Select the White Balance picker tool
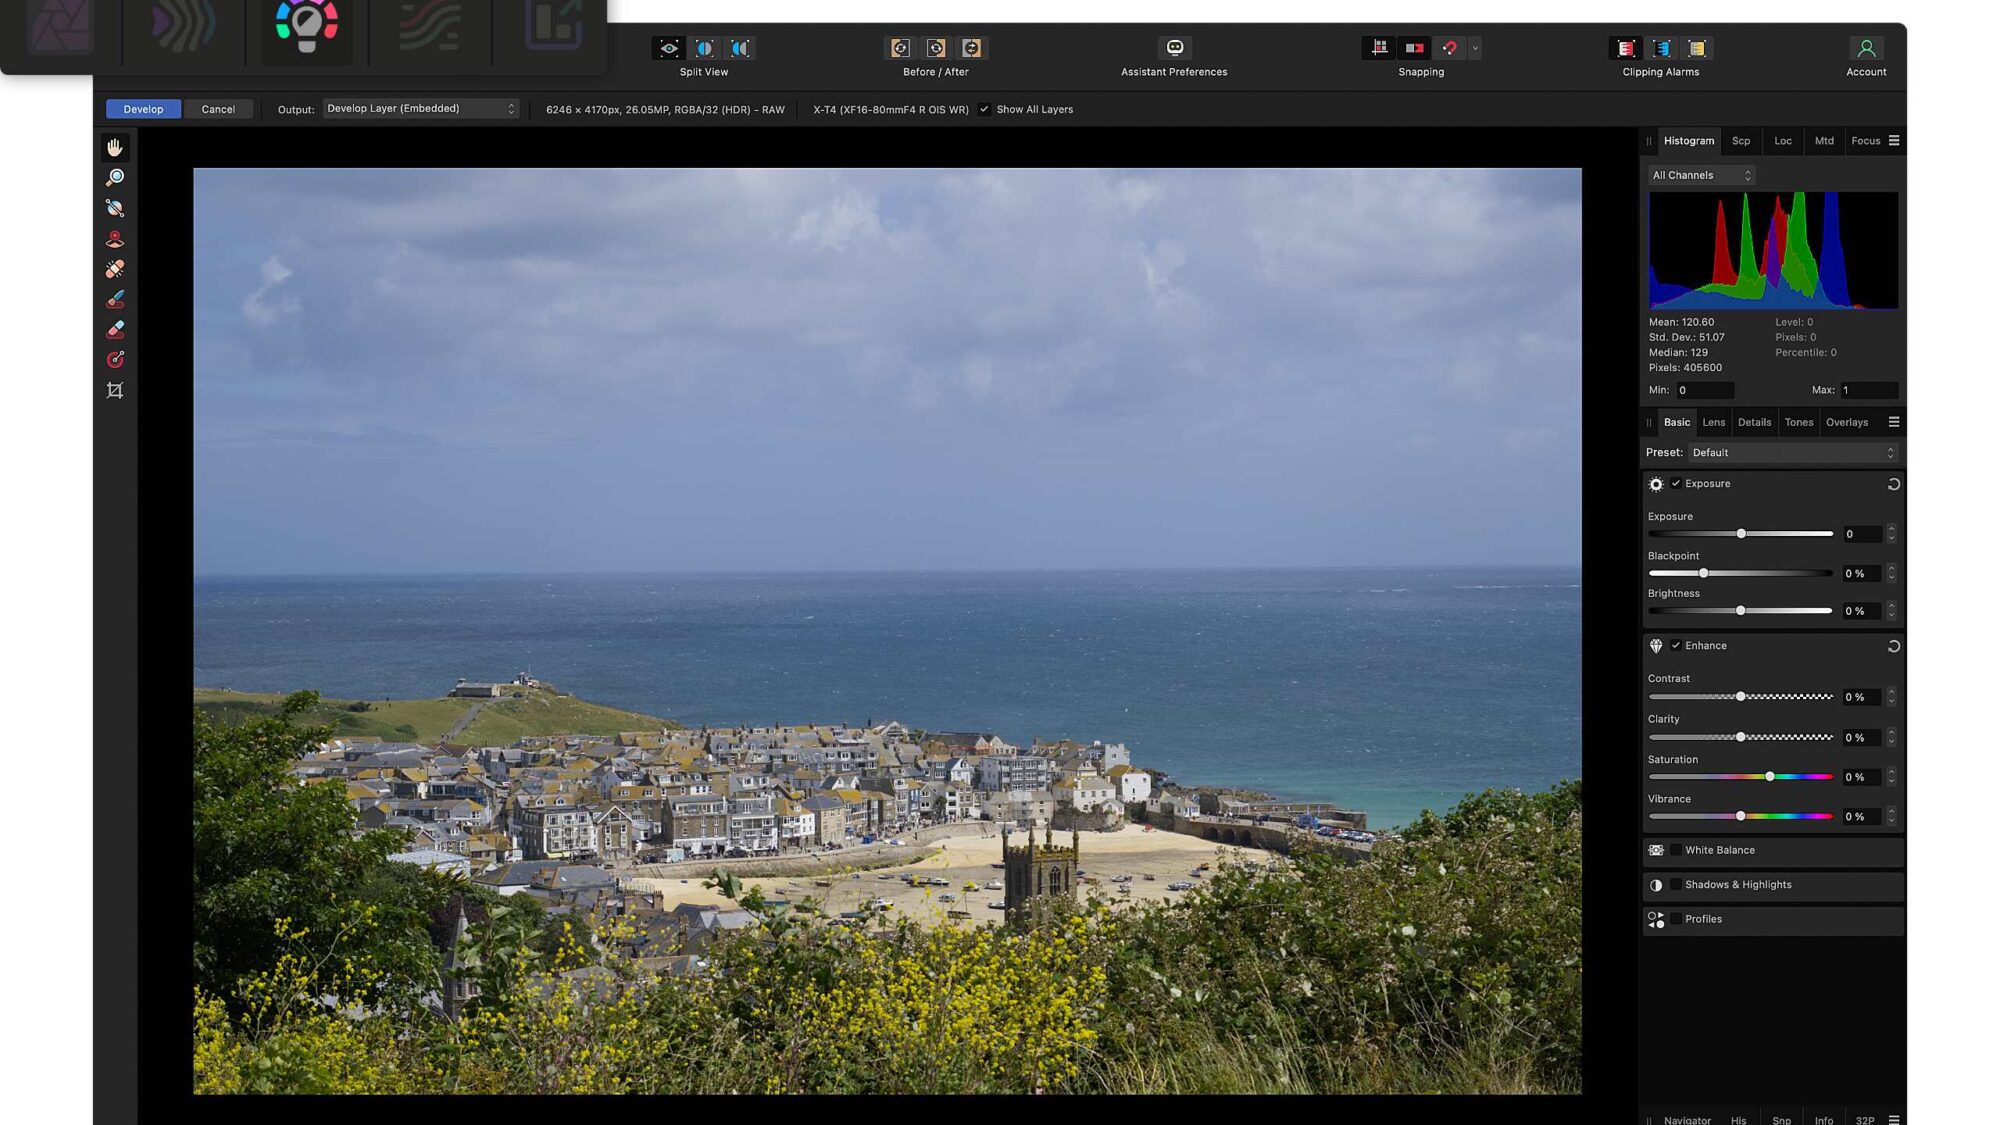 [115, 208]
